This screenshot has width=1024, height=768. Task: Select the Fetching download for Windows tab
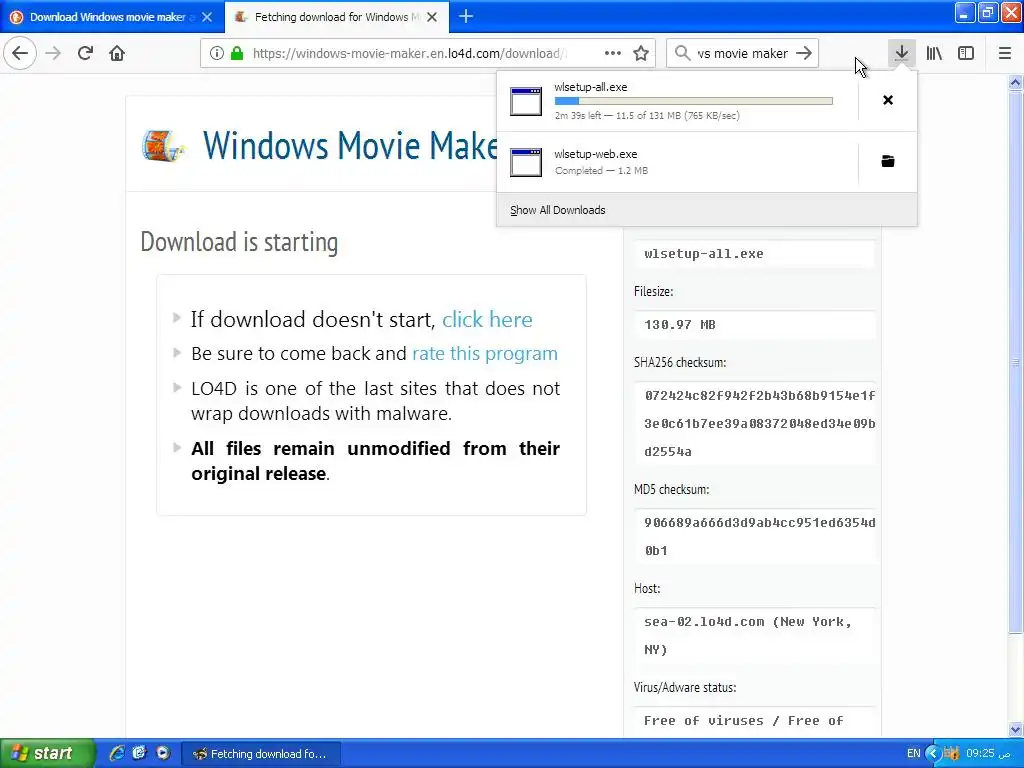tap(336, 17)
